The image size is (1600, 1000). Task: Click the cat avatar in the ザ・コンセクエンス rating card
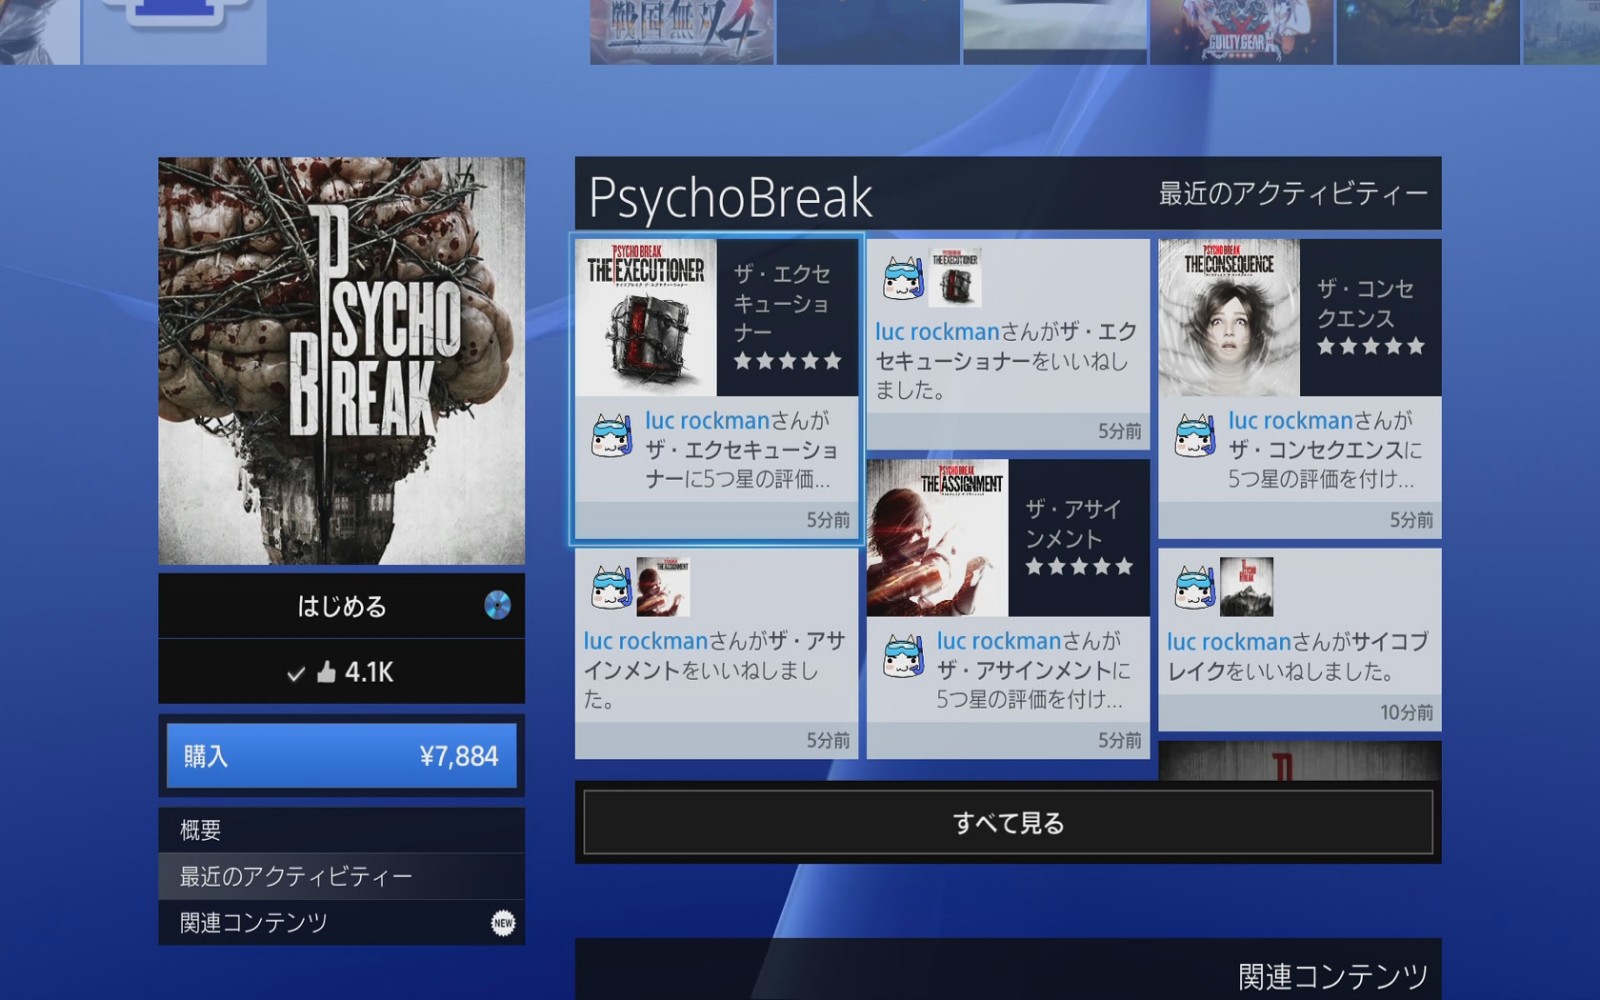pos(1194,437)
